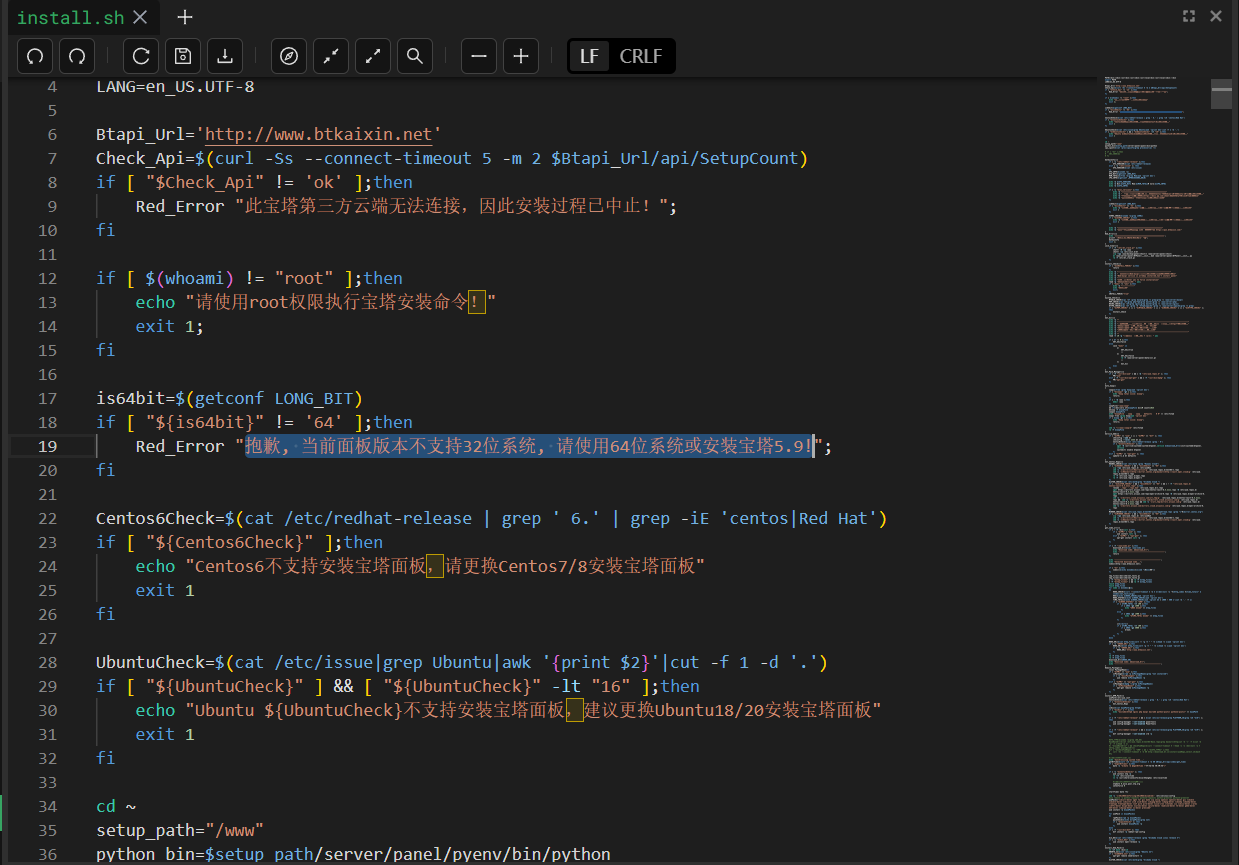Open search with magnifier icon
Image resolution: width=1239 pixels, height=865 pixels.
coord(415,57)
